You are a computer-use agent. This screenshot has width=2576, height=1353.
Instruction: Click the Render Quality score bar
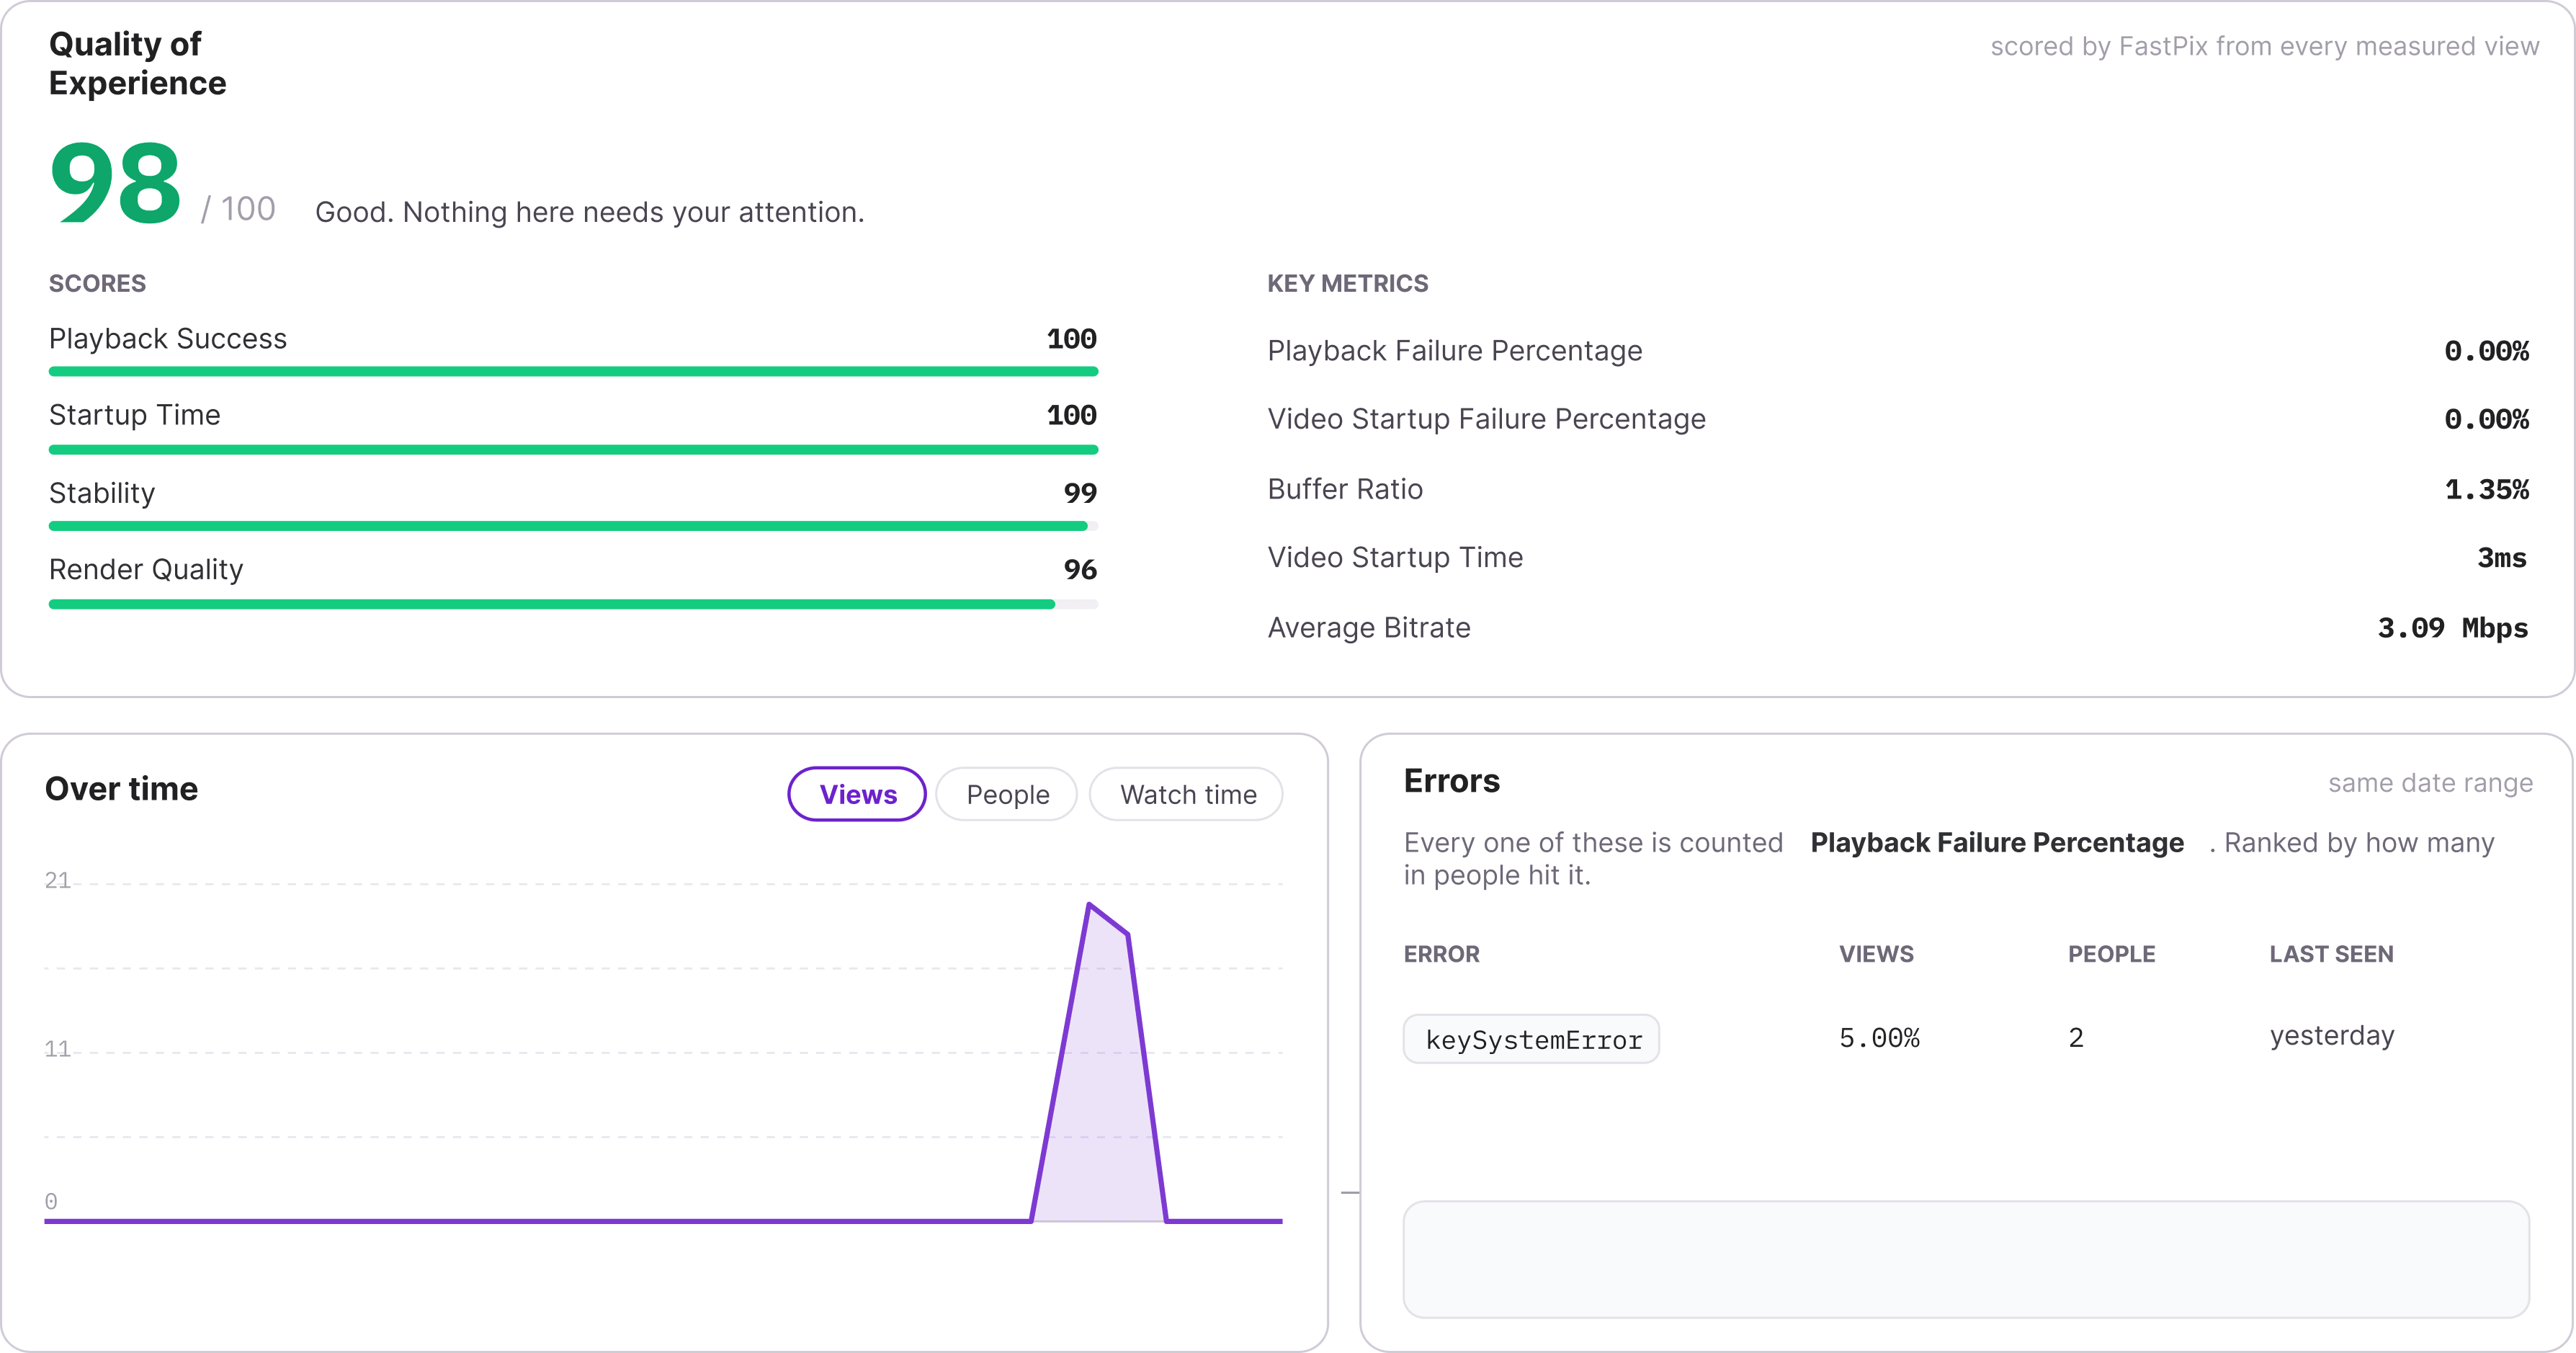(x=573, y=604)
